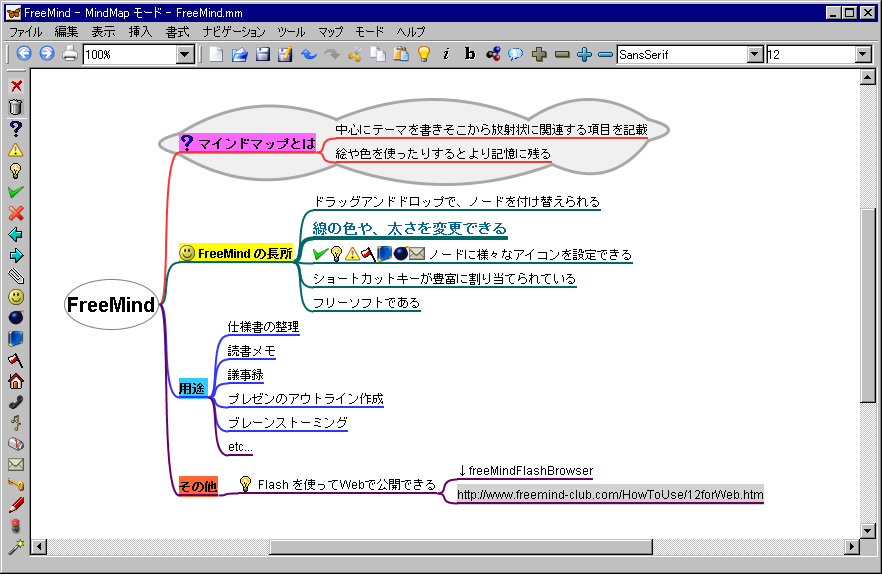This screenshot has height=578, width=882.
Task: Add the smiley face from left icon bar
Action: (16, 297)
